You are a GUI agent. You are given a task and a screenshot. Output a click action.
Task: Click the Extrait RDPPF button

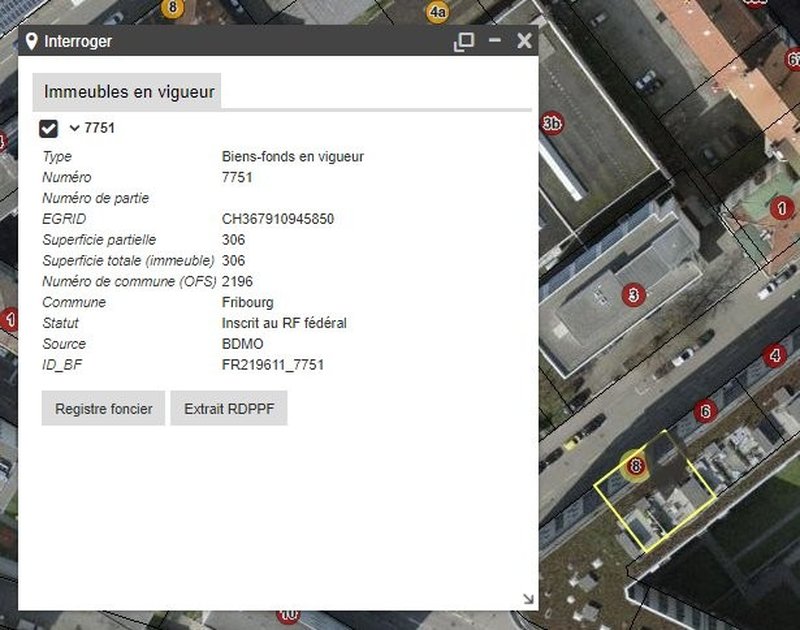pos(229,409)
